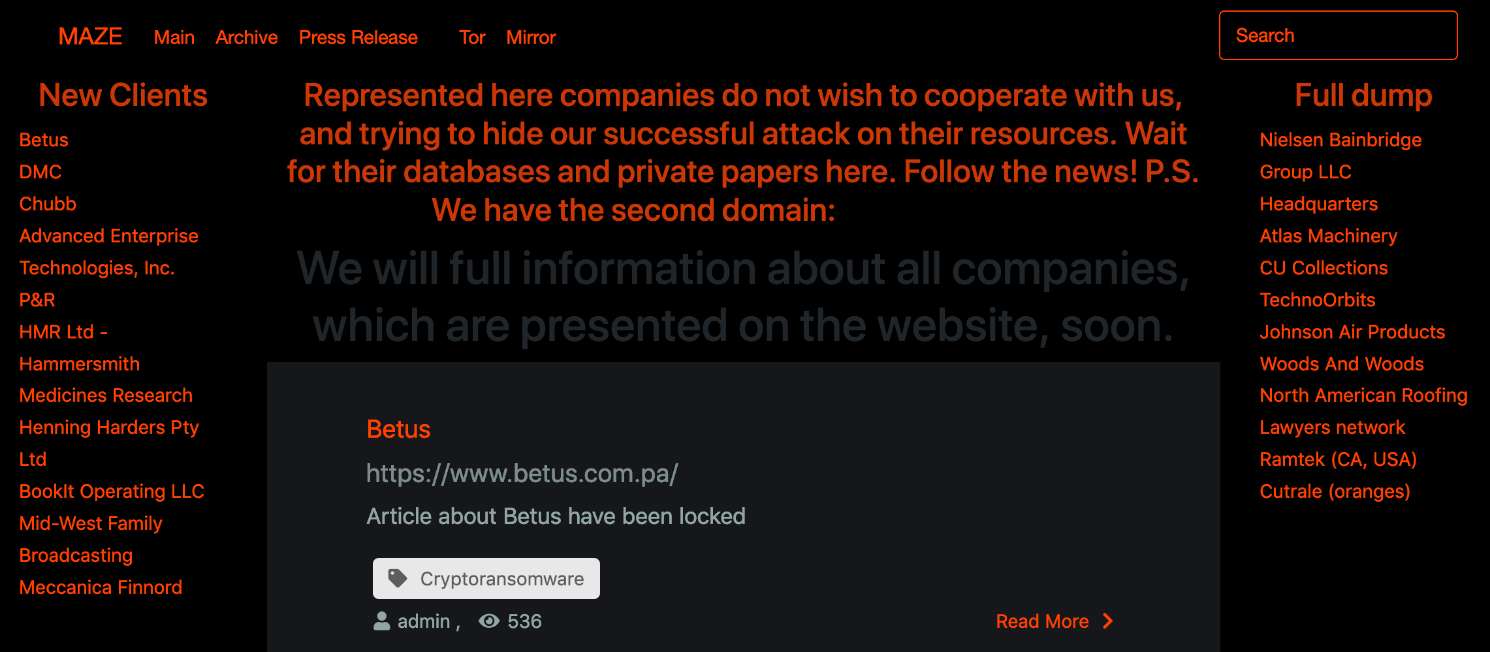Open the Betus article title link
This screenshot has height=652, width=1490.
pyautogui.click(x=398, y=429)
